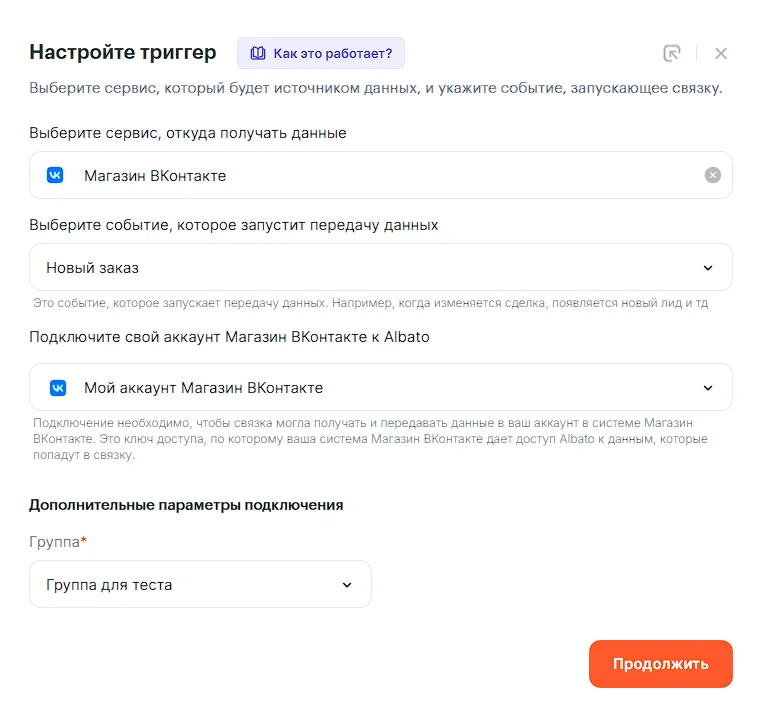769x718 pixels.
Task: Click the hint text below the event dropdown
Action: tap(371, 302)
